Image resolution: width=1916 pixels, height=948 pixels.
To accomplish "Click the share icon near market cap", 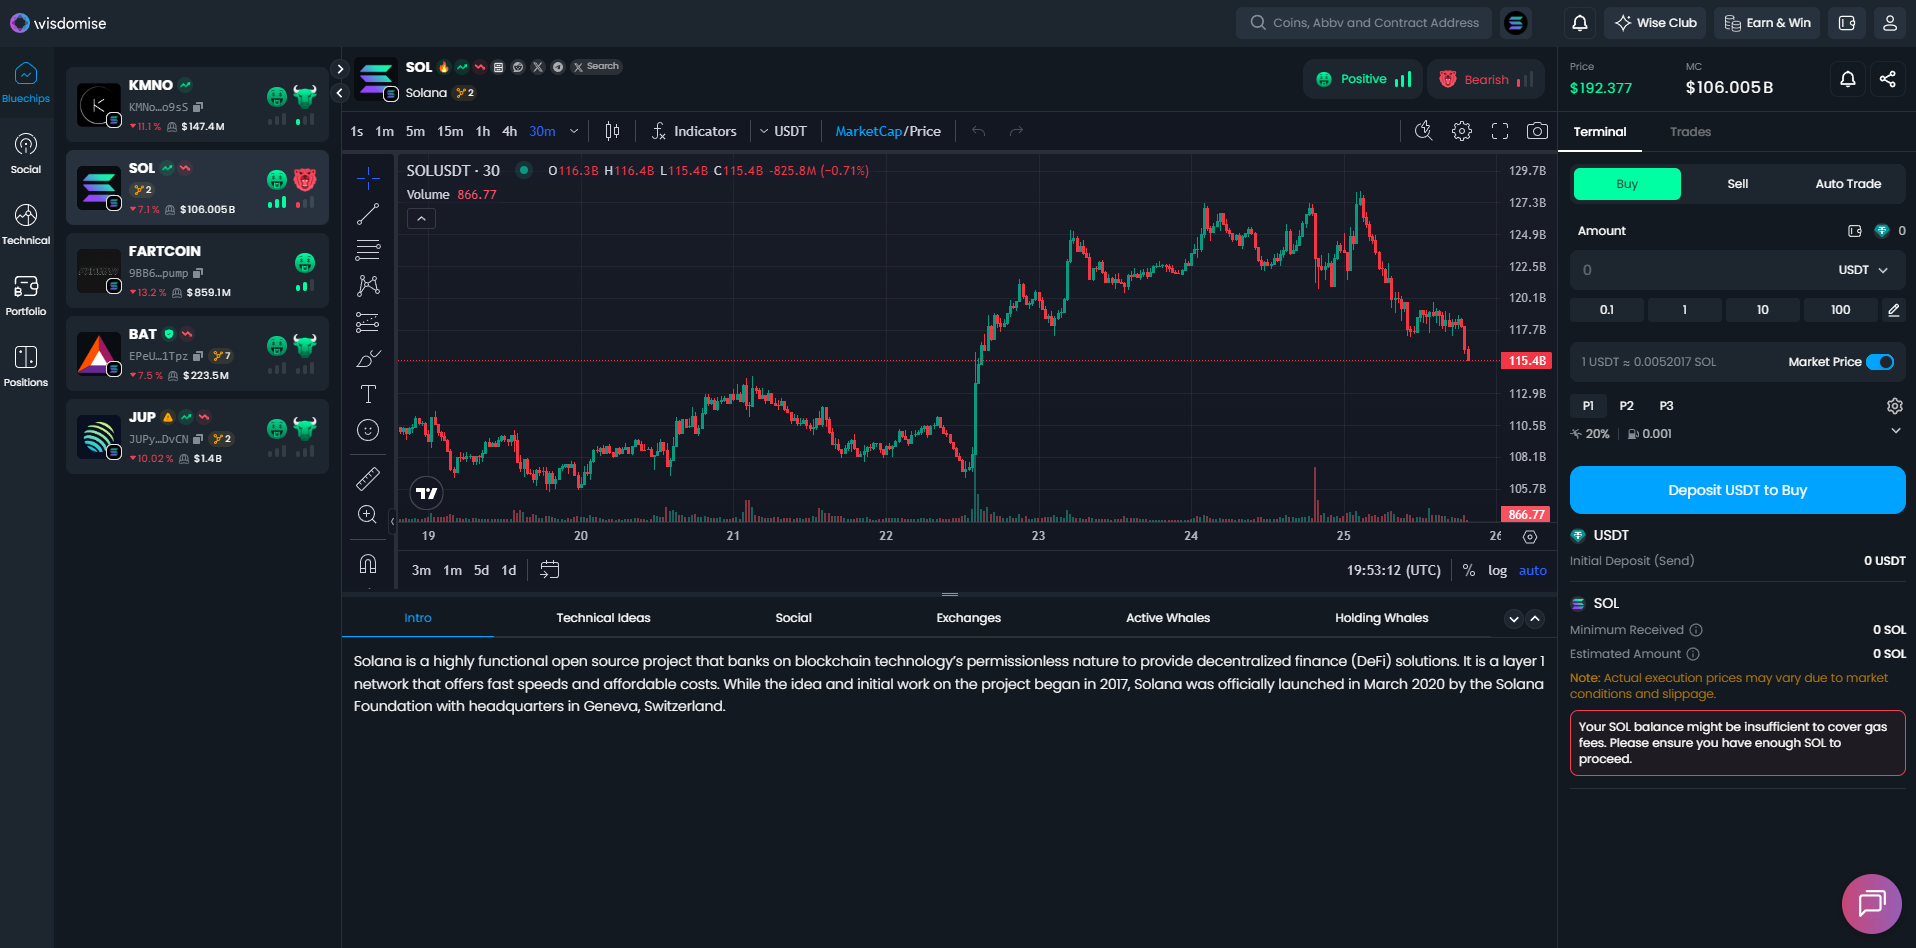I will tap(1887, 79).
